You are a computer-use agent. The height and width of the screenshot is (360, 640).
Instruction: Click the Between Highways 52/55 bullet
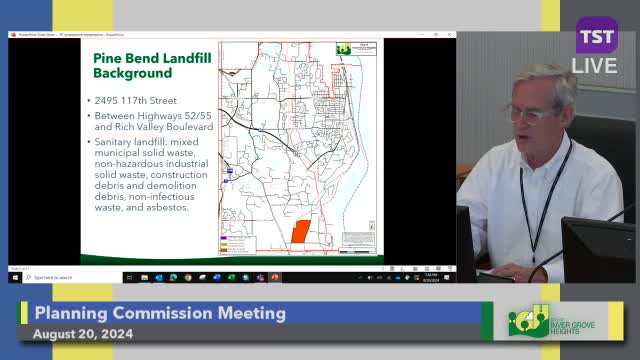point(153,121)
